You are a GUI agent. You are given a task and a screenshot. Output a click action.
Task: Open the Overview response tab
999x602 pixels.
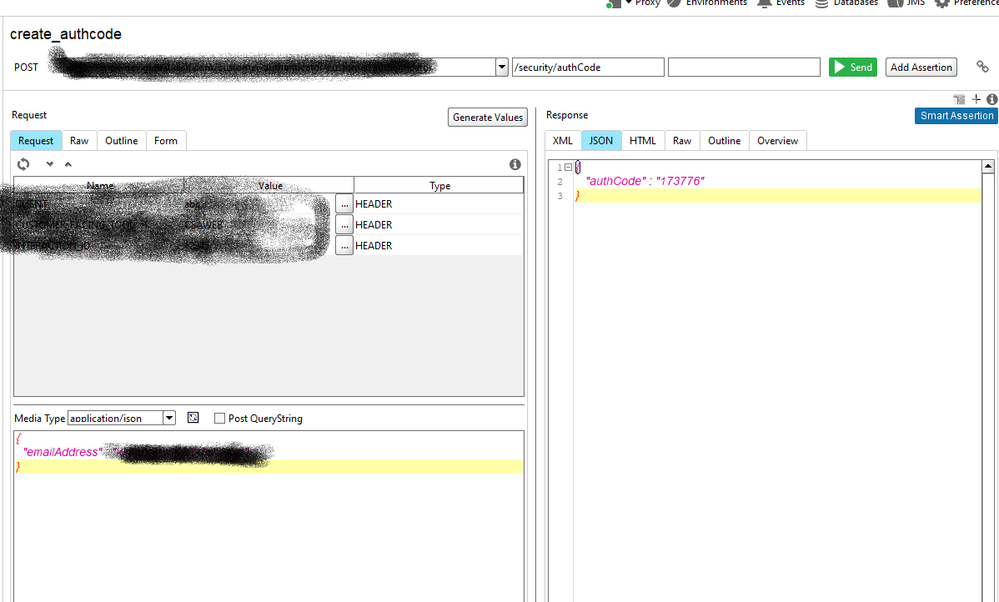pyautogui.click(x=777, y=140)
